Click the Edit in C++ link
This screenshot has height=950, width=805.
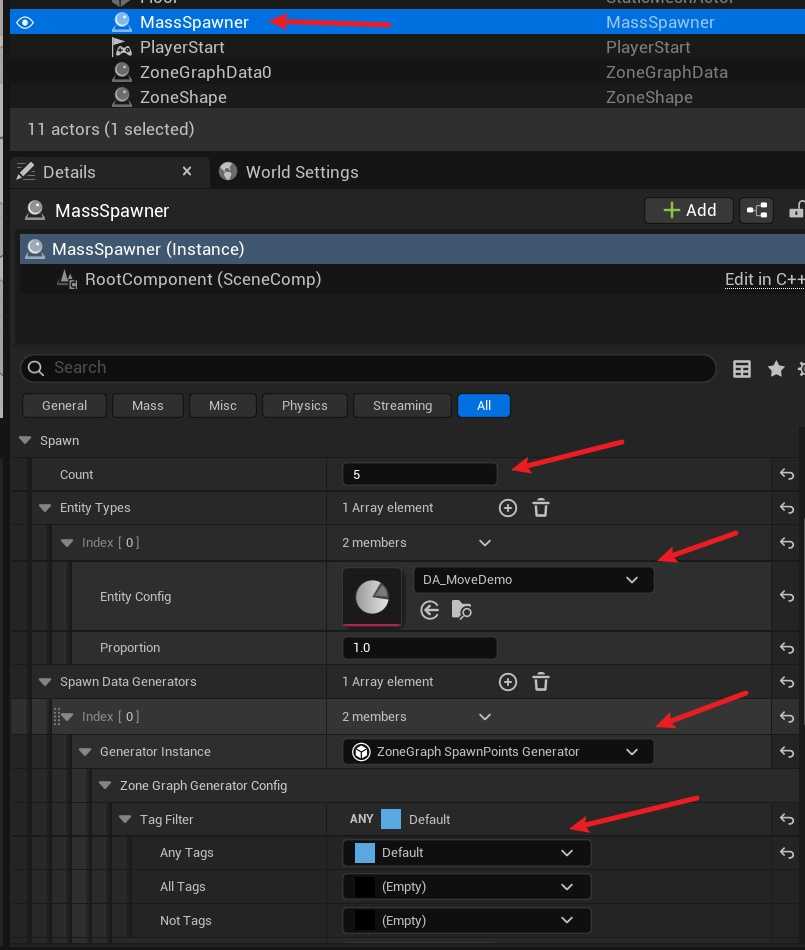(763, 280)
